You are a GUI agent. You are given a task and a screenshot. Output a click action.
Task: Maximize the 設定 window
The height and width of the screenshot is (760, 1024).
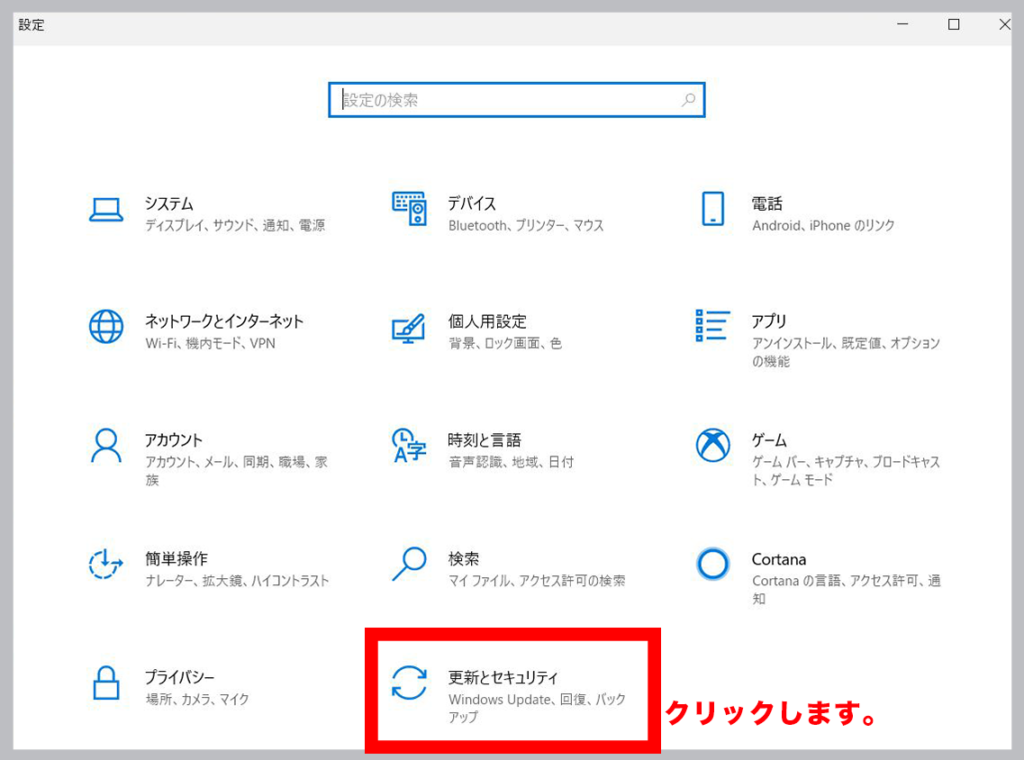(954, 25)
